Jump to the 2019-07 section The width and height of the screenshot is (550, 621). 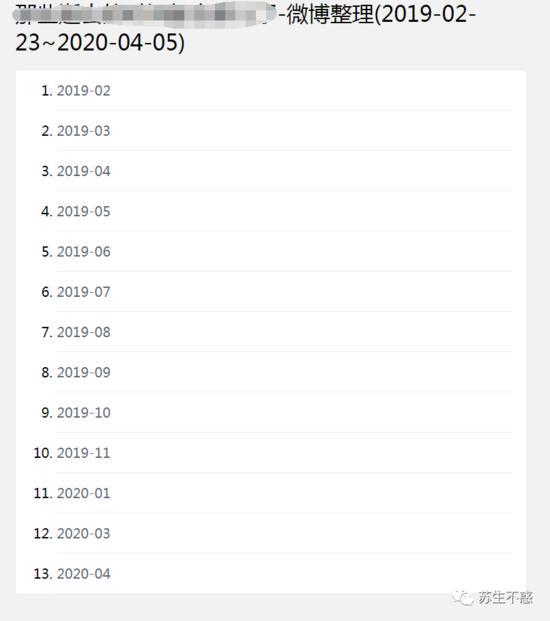point(84,292)
